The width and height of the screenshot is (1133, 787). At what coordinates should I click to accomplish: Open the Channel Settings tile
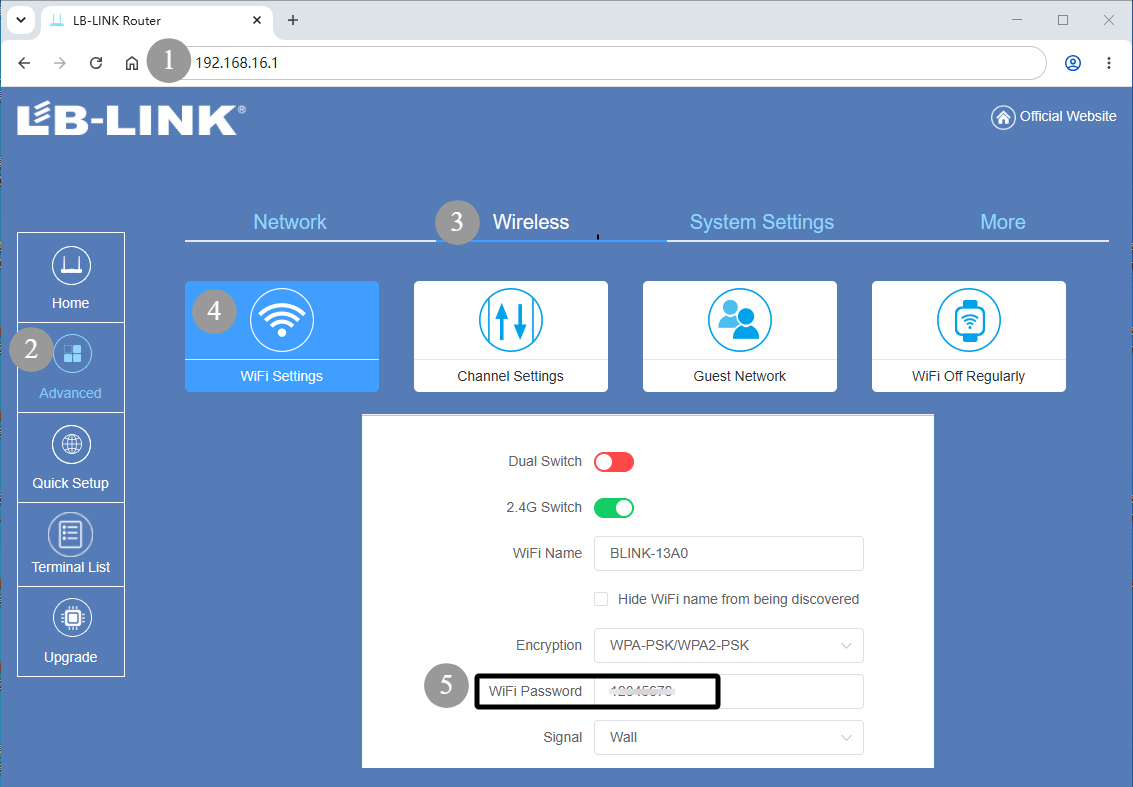511,336
